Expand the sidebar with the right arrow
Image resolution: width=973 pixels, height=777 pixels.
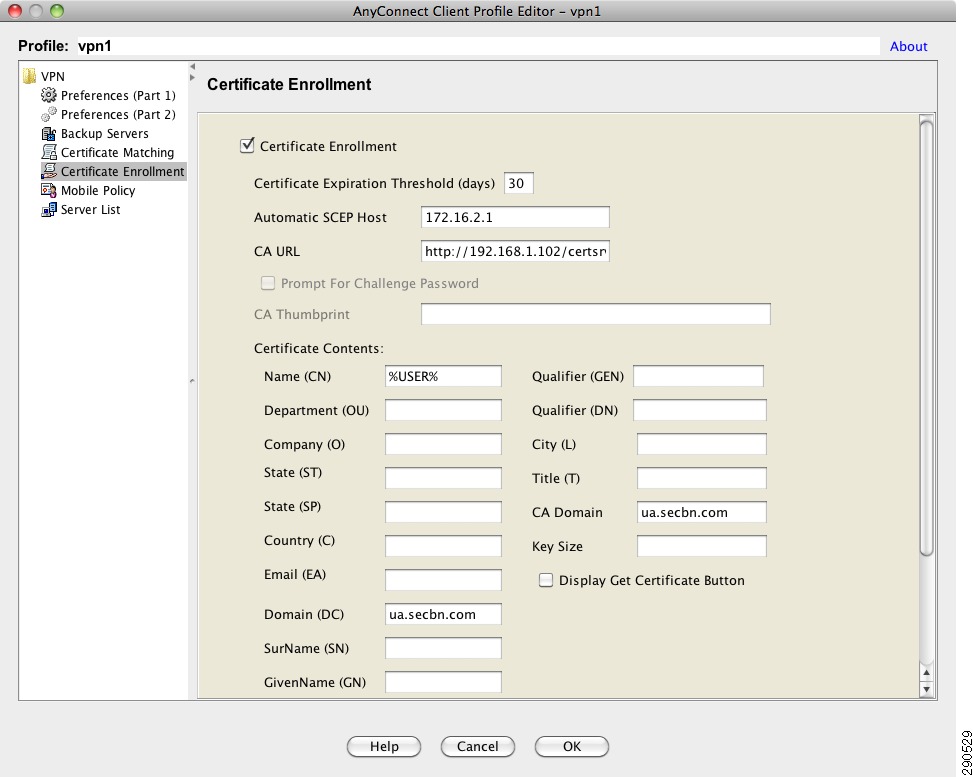[192, 78]
